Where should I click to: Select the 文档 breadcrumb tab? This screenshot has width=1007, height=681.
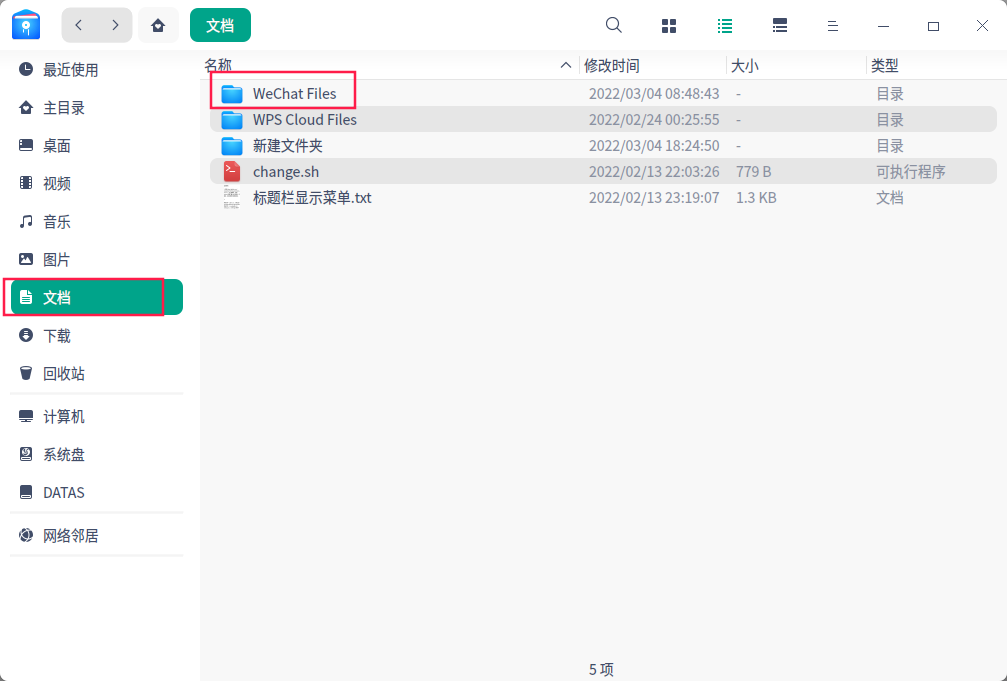point(220,24)
